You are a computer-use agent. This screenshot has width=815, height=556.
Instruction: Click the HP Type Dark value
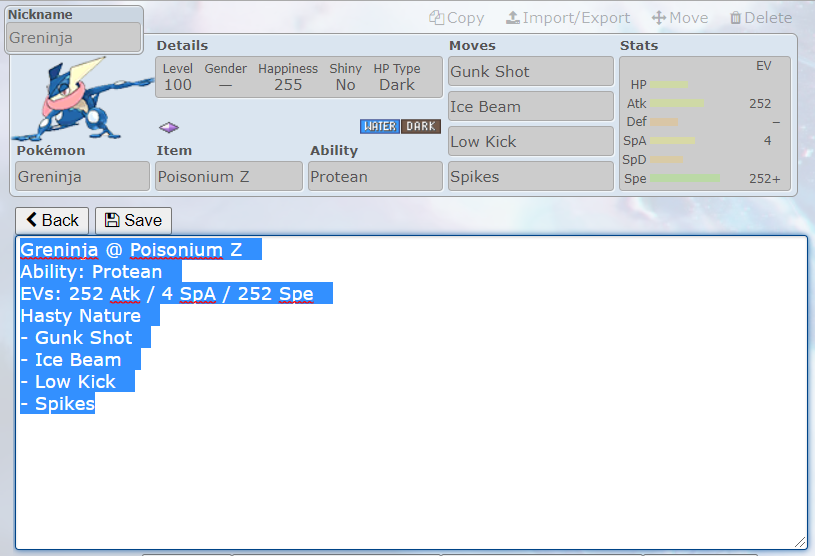[397, 85]
